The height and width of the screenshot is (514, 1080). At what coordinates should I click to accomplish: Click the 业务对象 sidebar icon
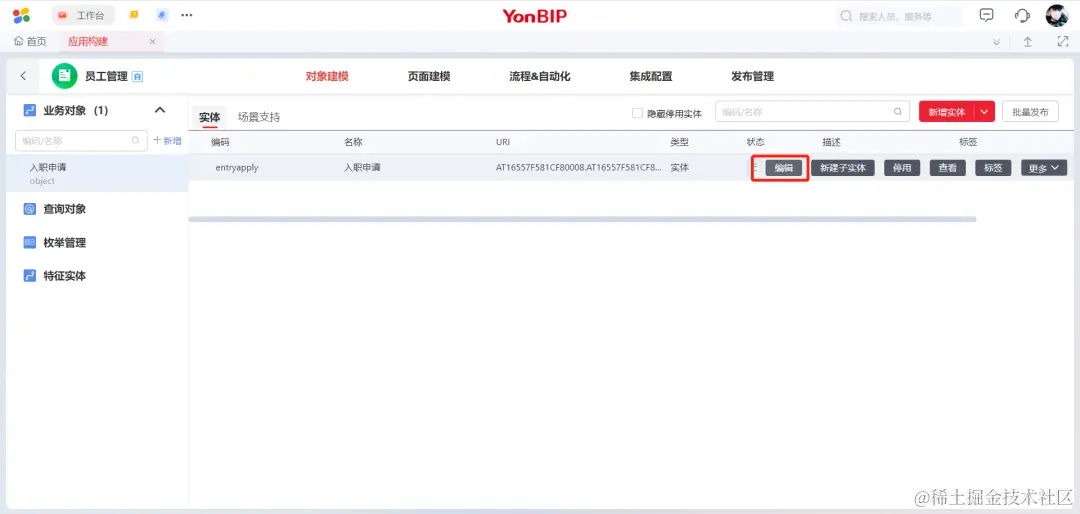pyautogui.click(x=29, y=110)
